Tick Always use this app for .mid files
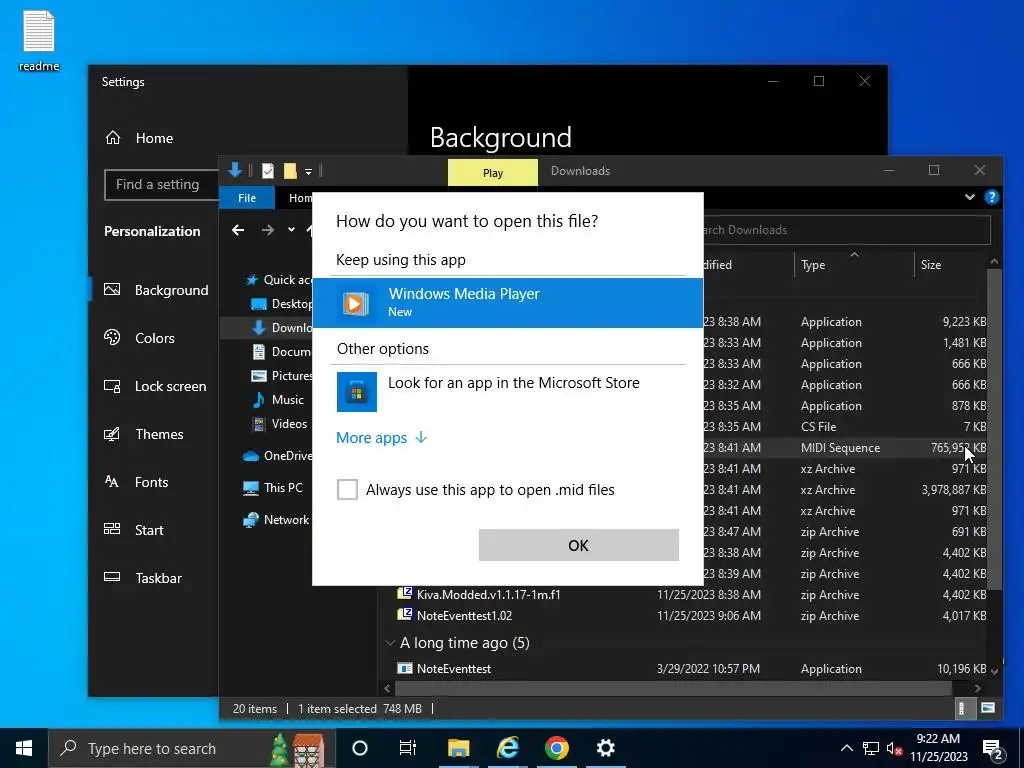This screenshot has width=1024, height=768. 347,489
